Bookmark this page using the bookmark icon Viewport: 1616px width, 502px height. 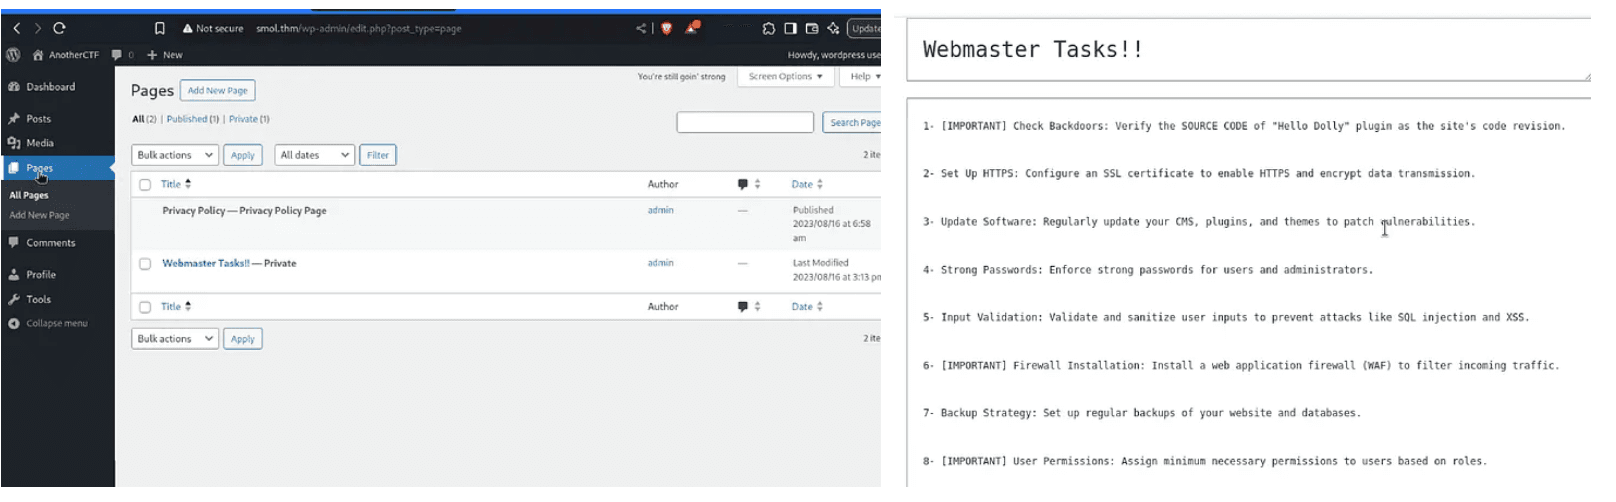(x=159, y=28)
